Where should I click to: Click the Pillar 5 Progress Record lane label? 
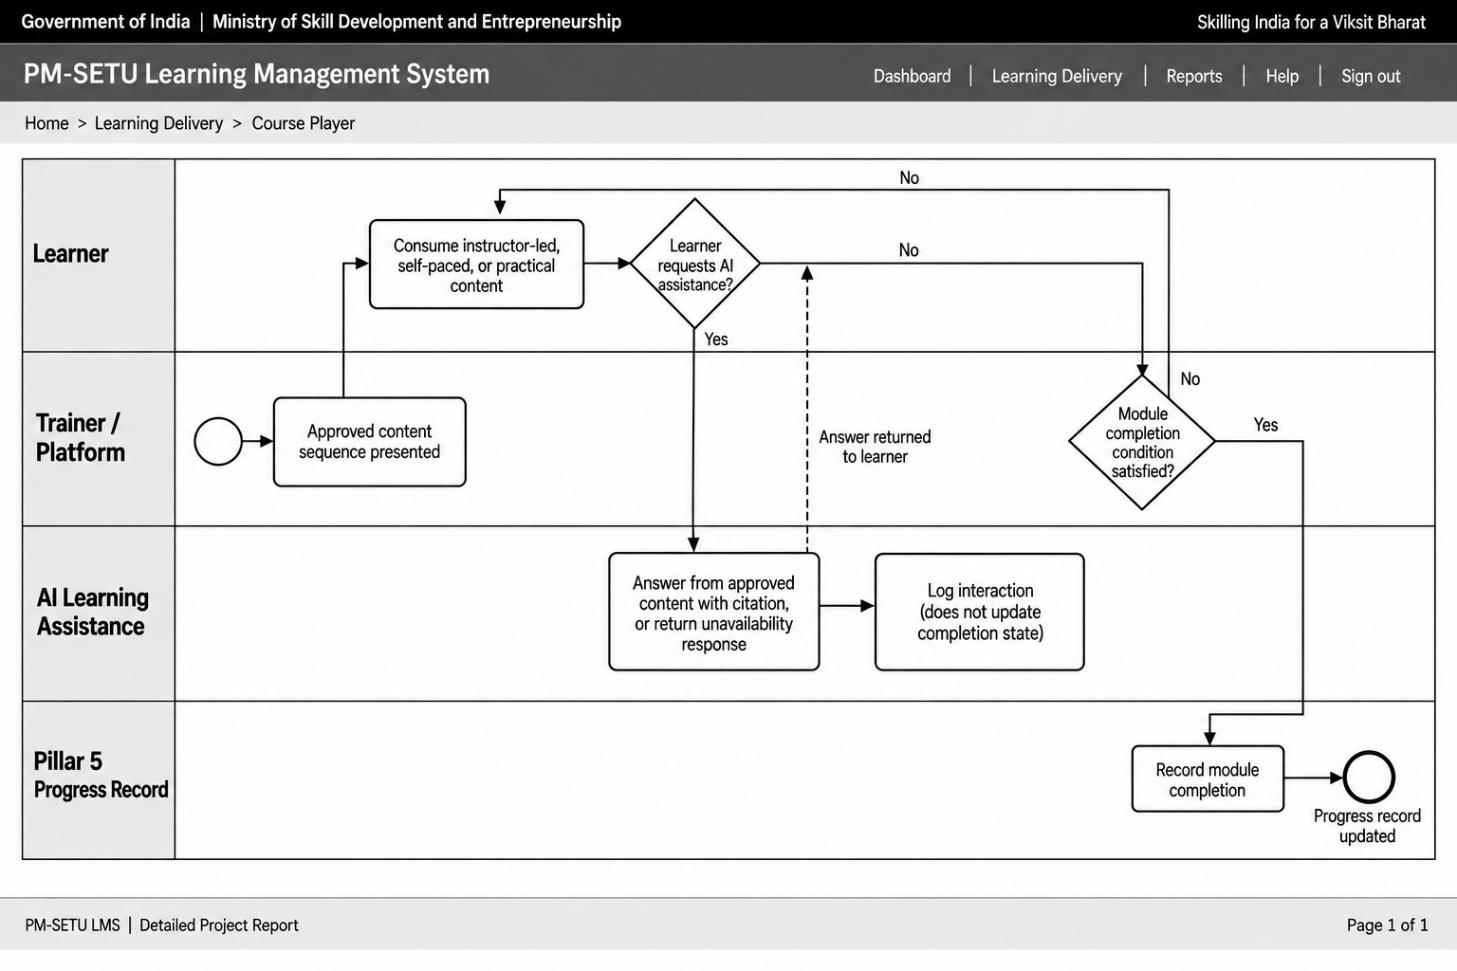click(100, 775)
